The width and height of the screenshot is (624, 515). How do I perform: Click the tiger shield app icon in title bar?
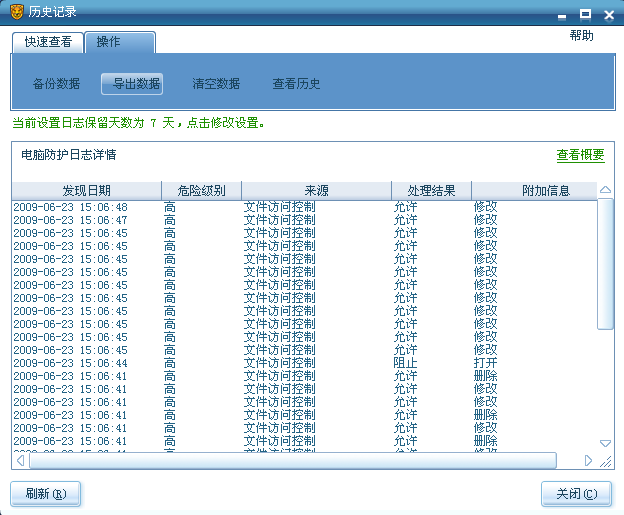point(16,12)
